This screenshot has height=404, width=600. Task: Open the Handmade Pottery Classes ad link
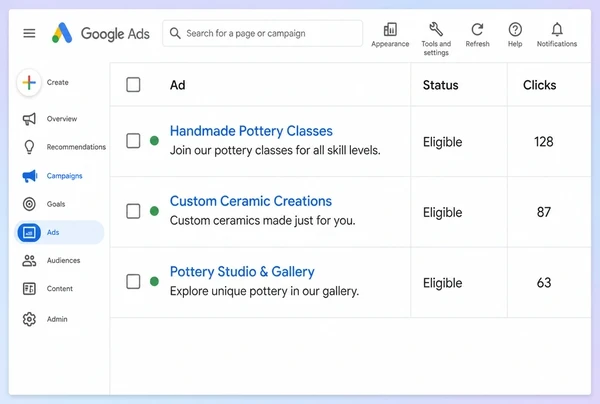tap(251, 131)
